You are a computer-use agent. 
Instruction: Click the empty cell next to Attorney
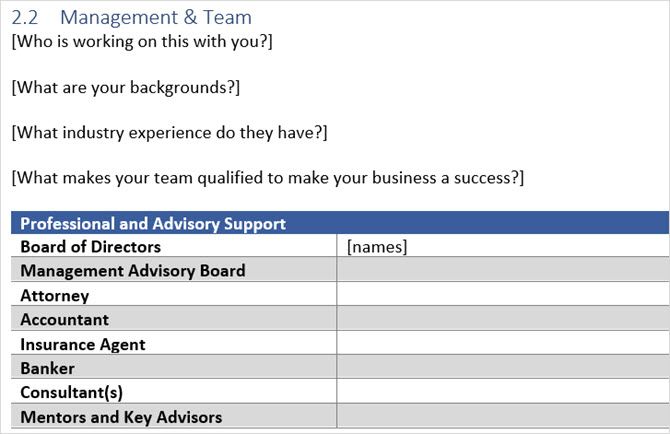502,296
